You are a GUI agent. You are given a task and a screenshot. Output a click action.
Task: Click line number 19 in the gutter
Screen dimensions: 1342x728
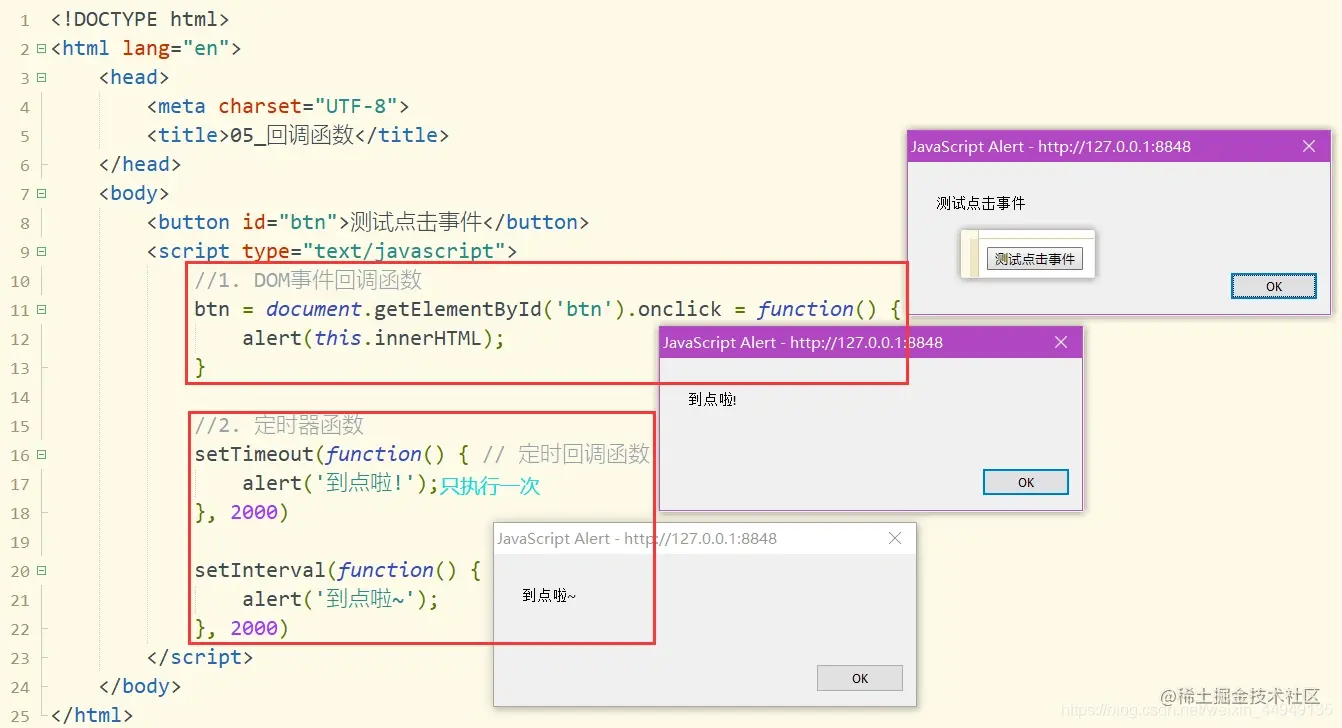pos(20,542)
